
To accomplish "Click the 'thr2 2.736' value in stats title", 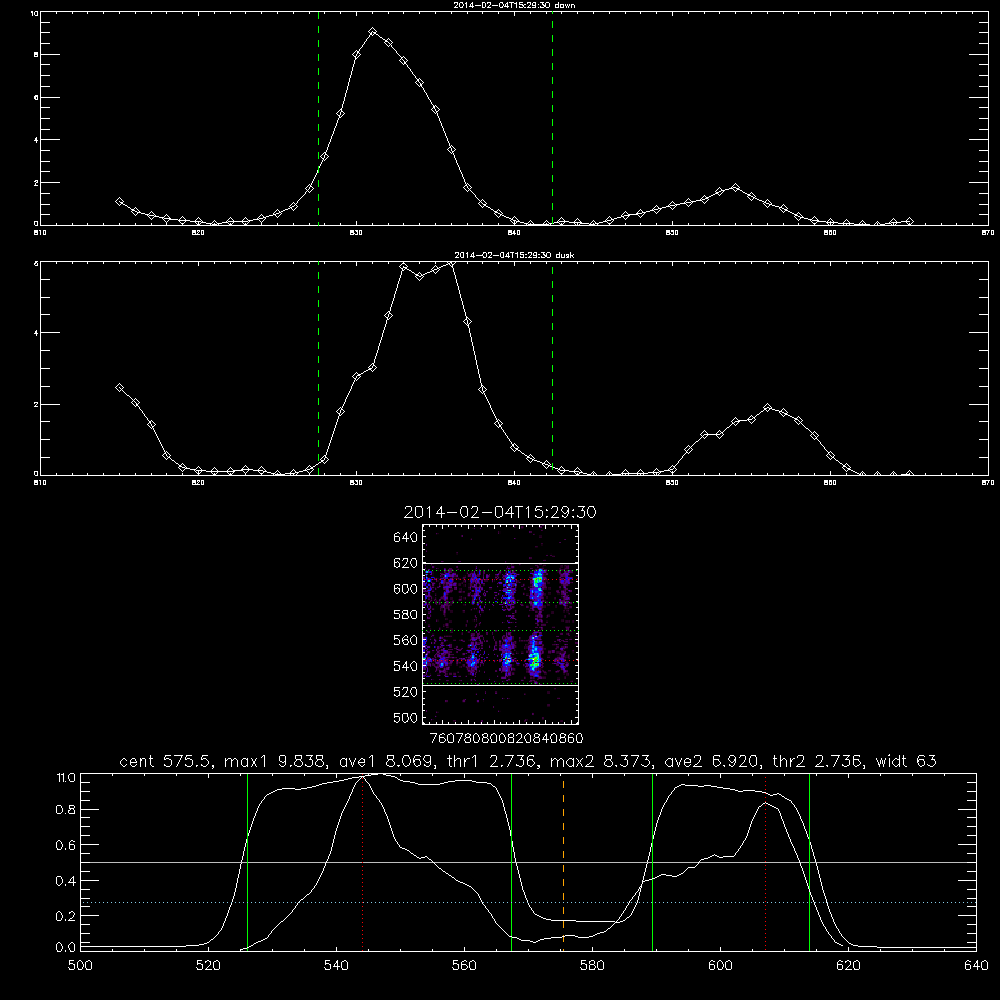I will click(x=817, y=761).
